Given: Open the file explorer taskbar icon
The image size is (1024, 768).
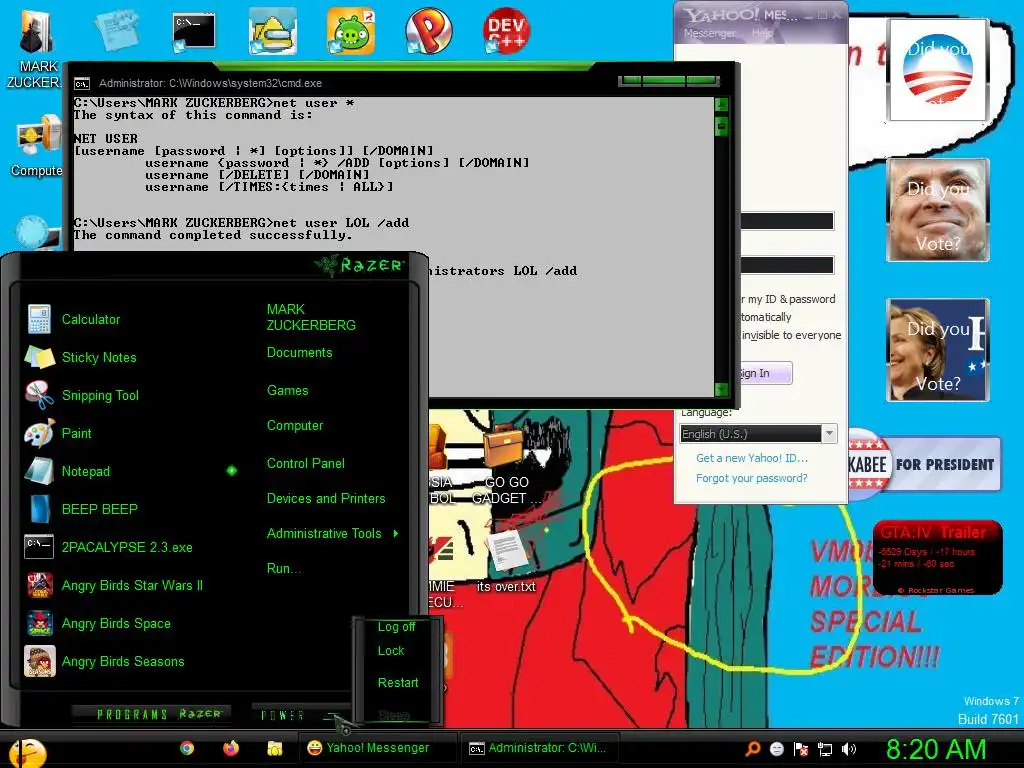Looking at the screenshot, I should (275, 748).
